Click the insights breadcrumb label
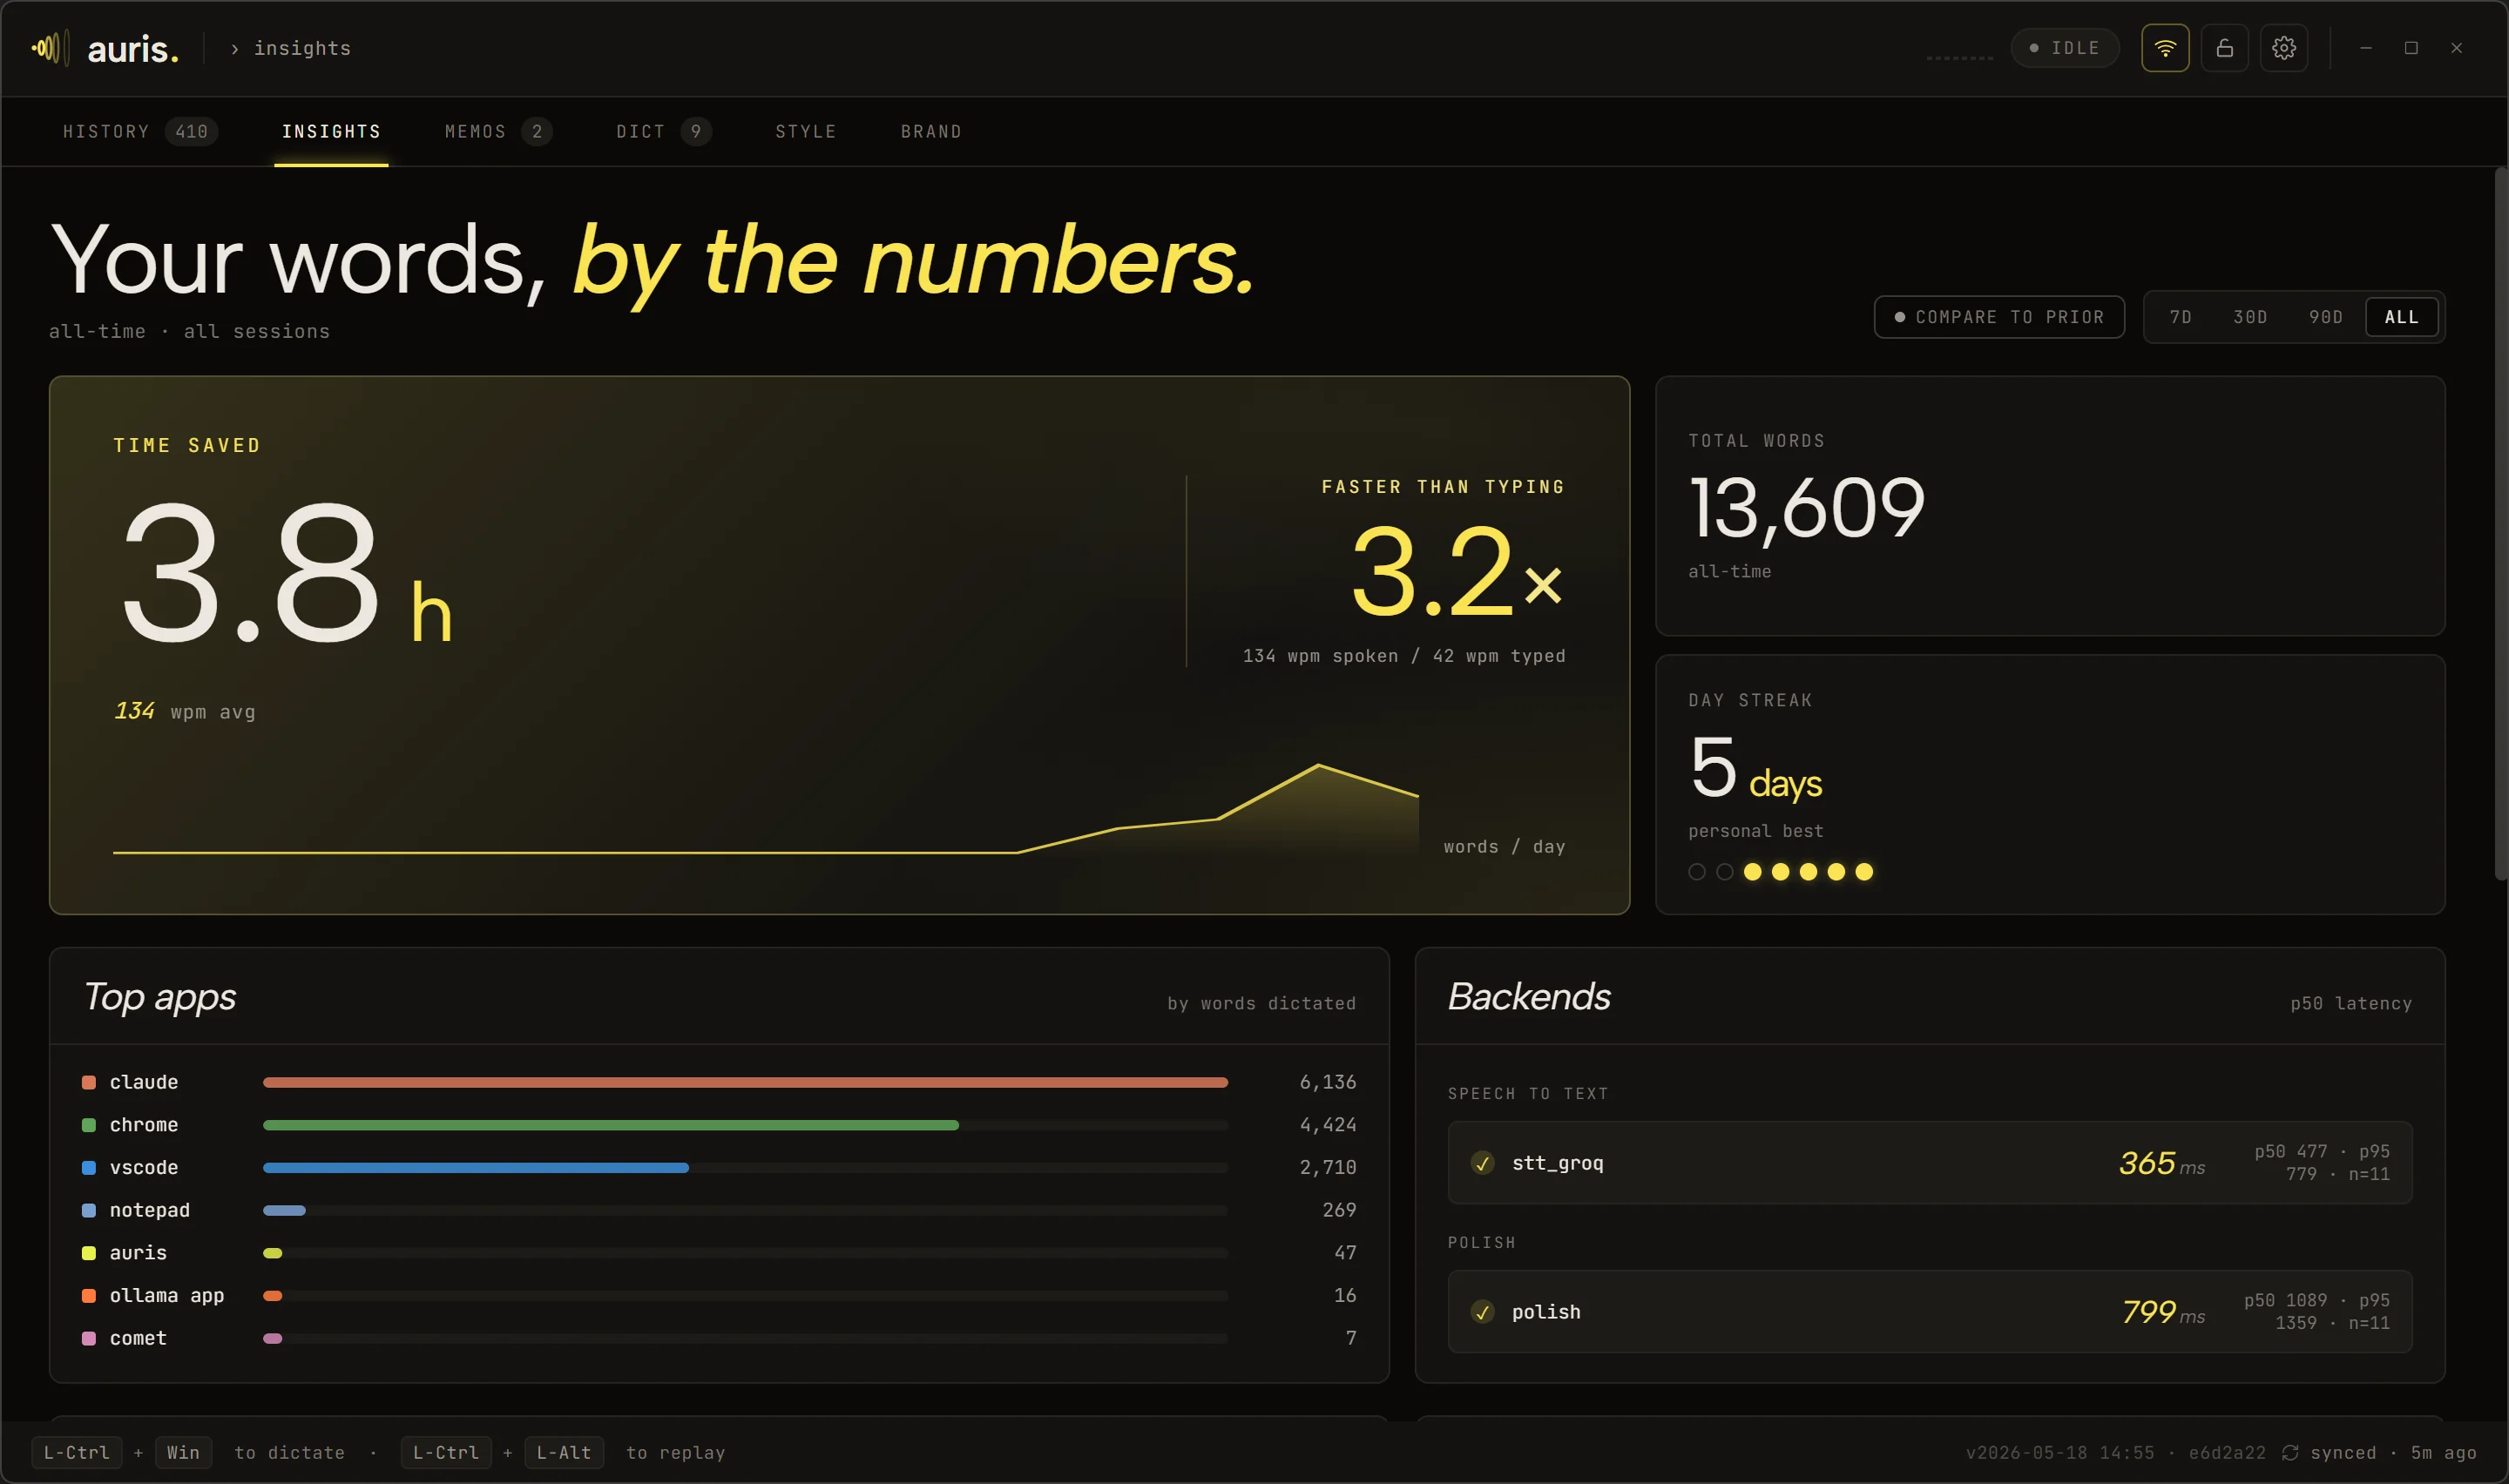This screenshot has width=2509, height=1484. click(302, 49)
